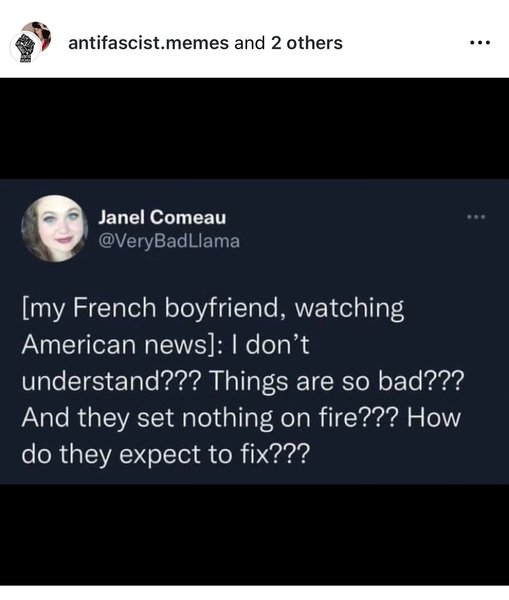Click the "set nothing on fire???" phrase
The height and width of the screenshot is (600, 509).
[268, 418]
